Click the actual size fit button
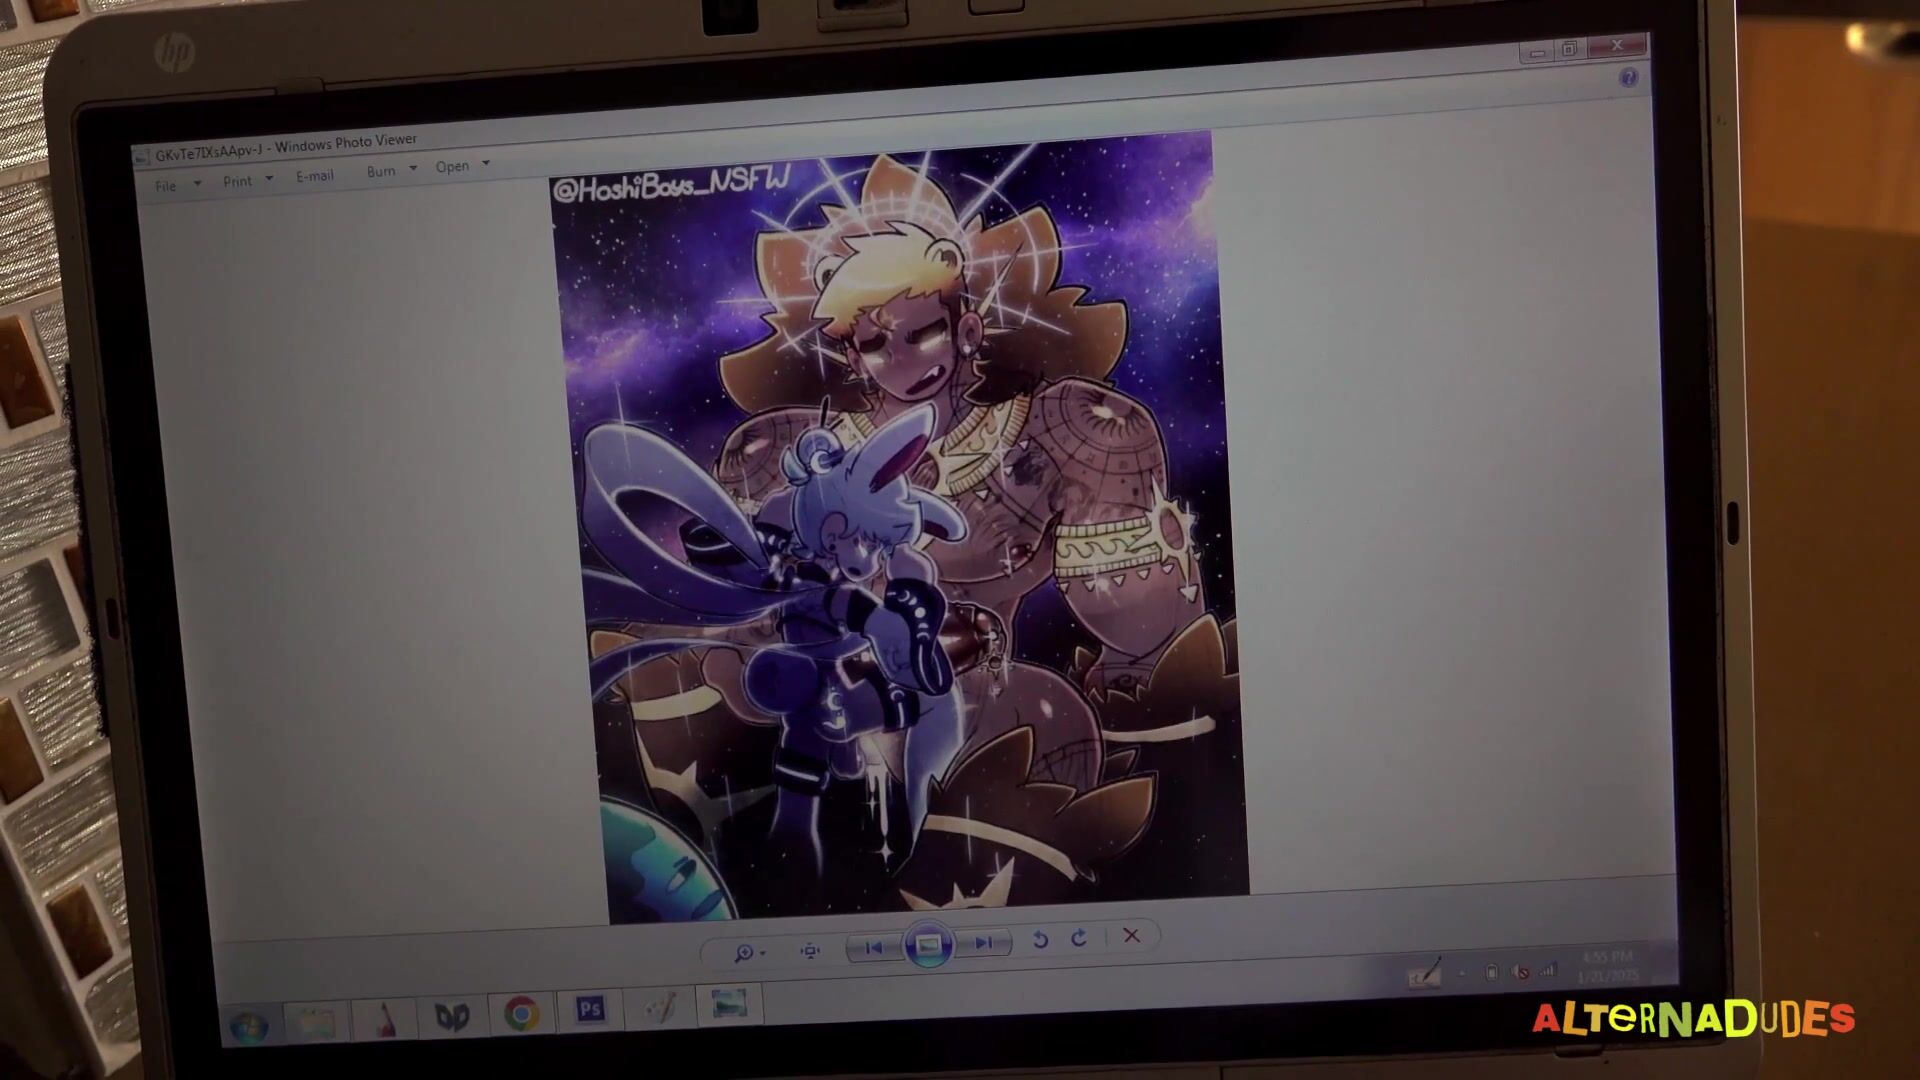The image size is (1920, 1080). 810,950
